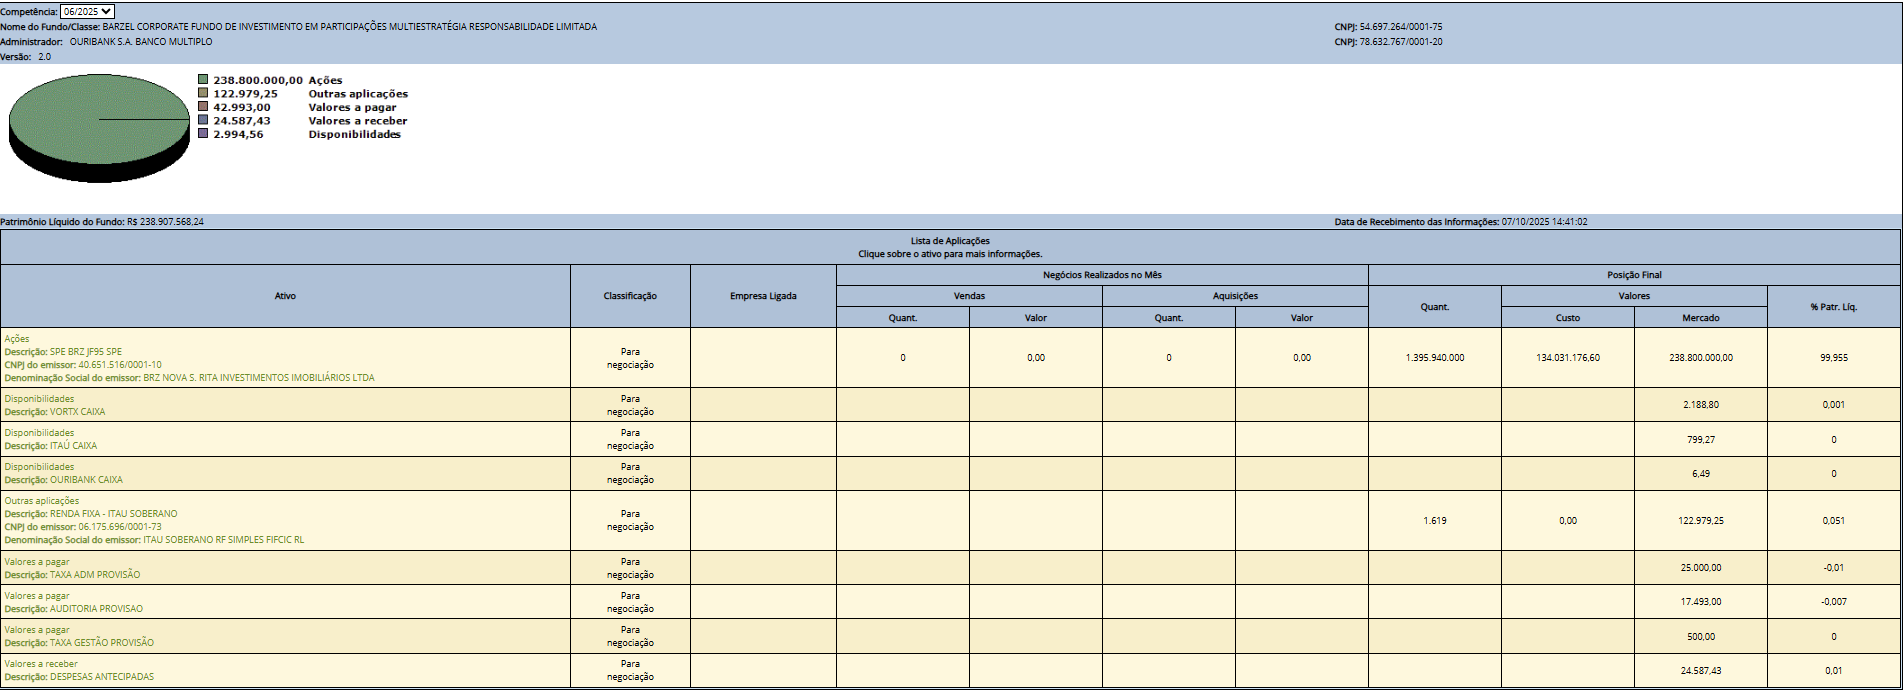Open the ITAÚ CAIXA asset row

[285, 439]
